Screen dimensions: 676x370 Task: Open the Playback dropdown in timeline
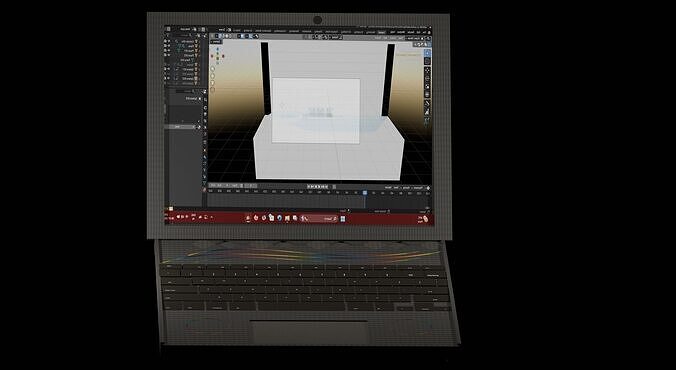(x=418, y=188)
